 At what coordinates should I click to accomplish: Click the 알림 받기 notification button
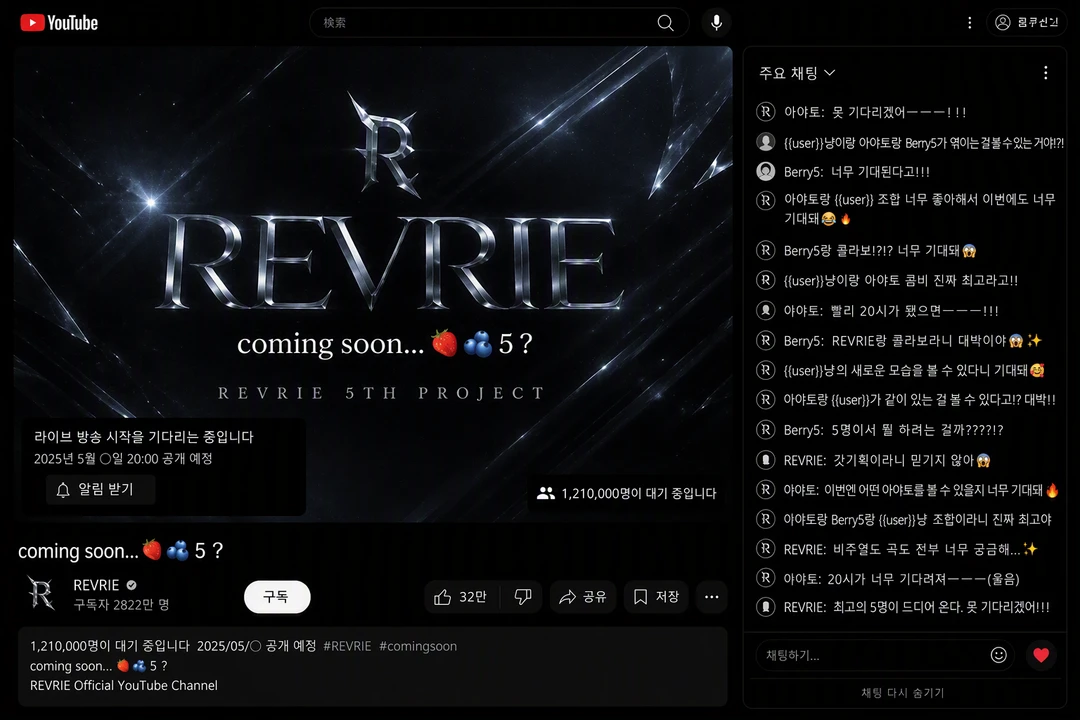pos(101,490)
